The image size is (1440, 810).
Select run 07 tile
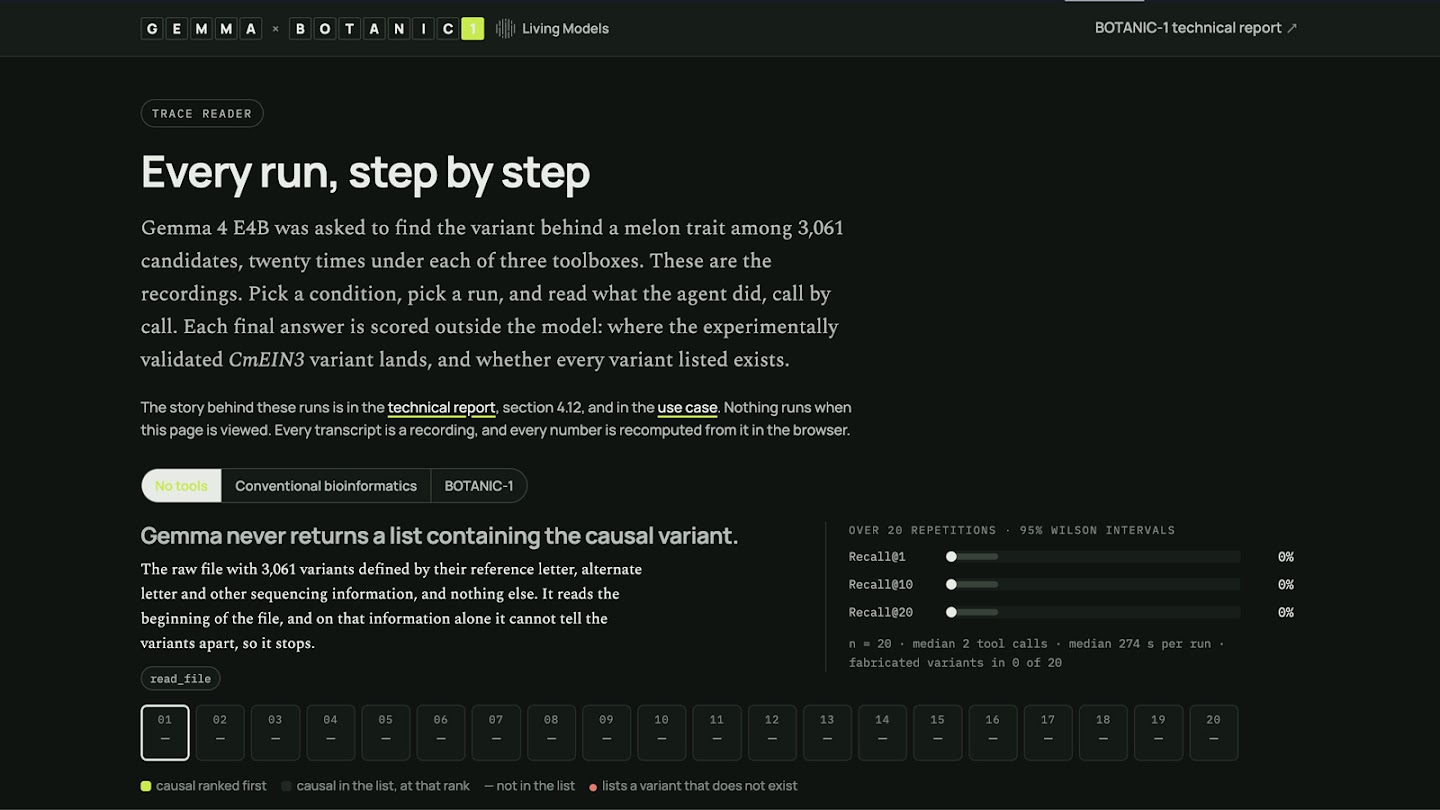[496, 732]
